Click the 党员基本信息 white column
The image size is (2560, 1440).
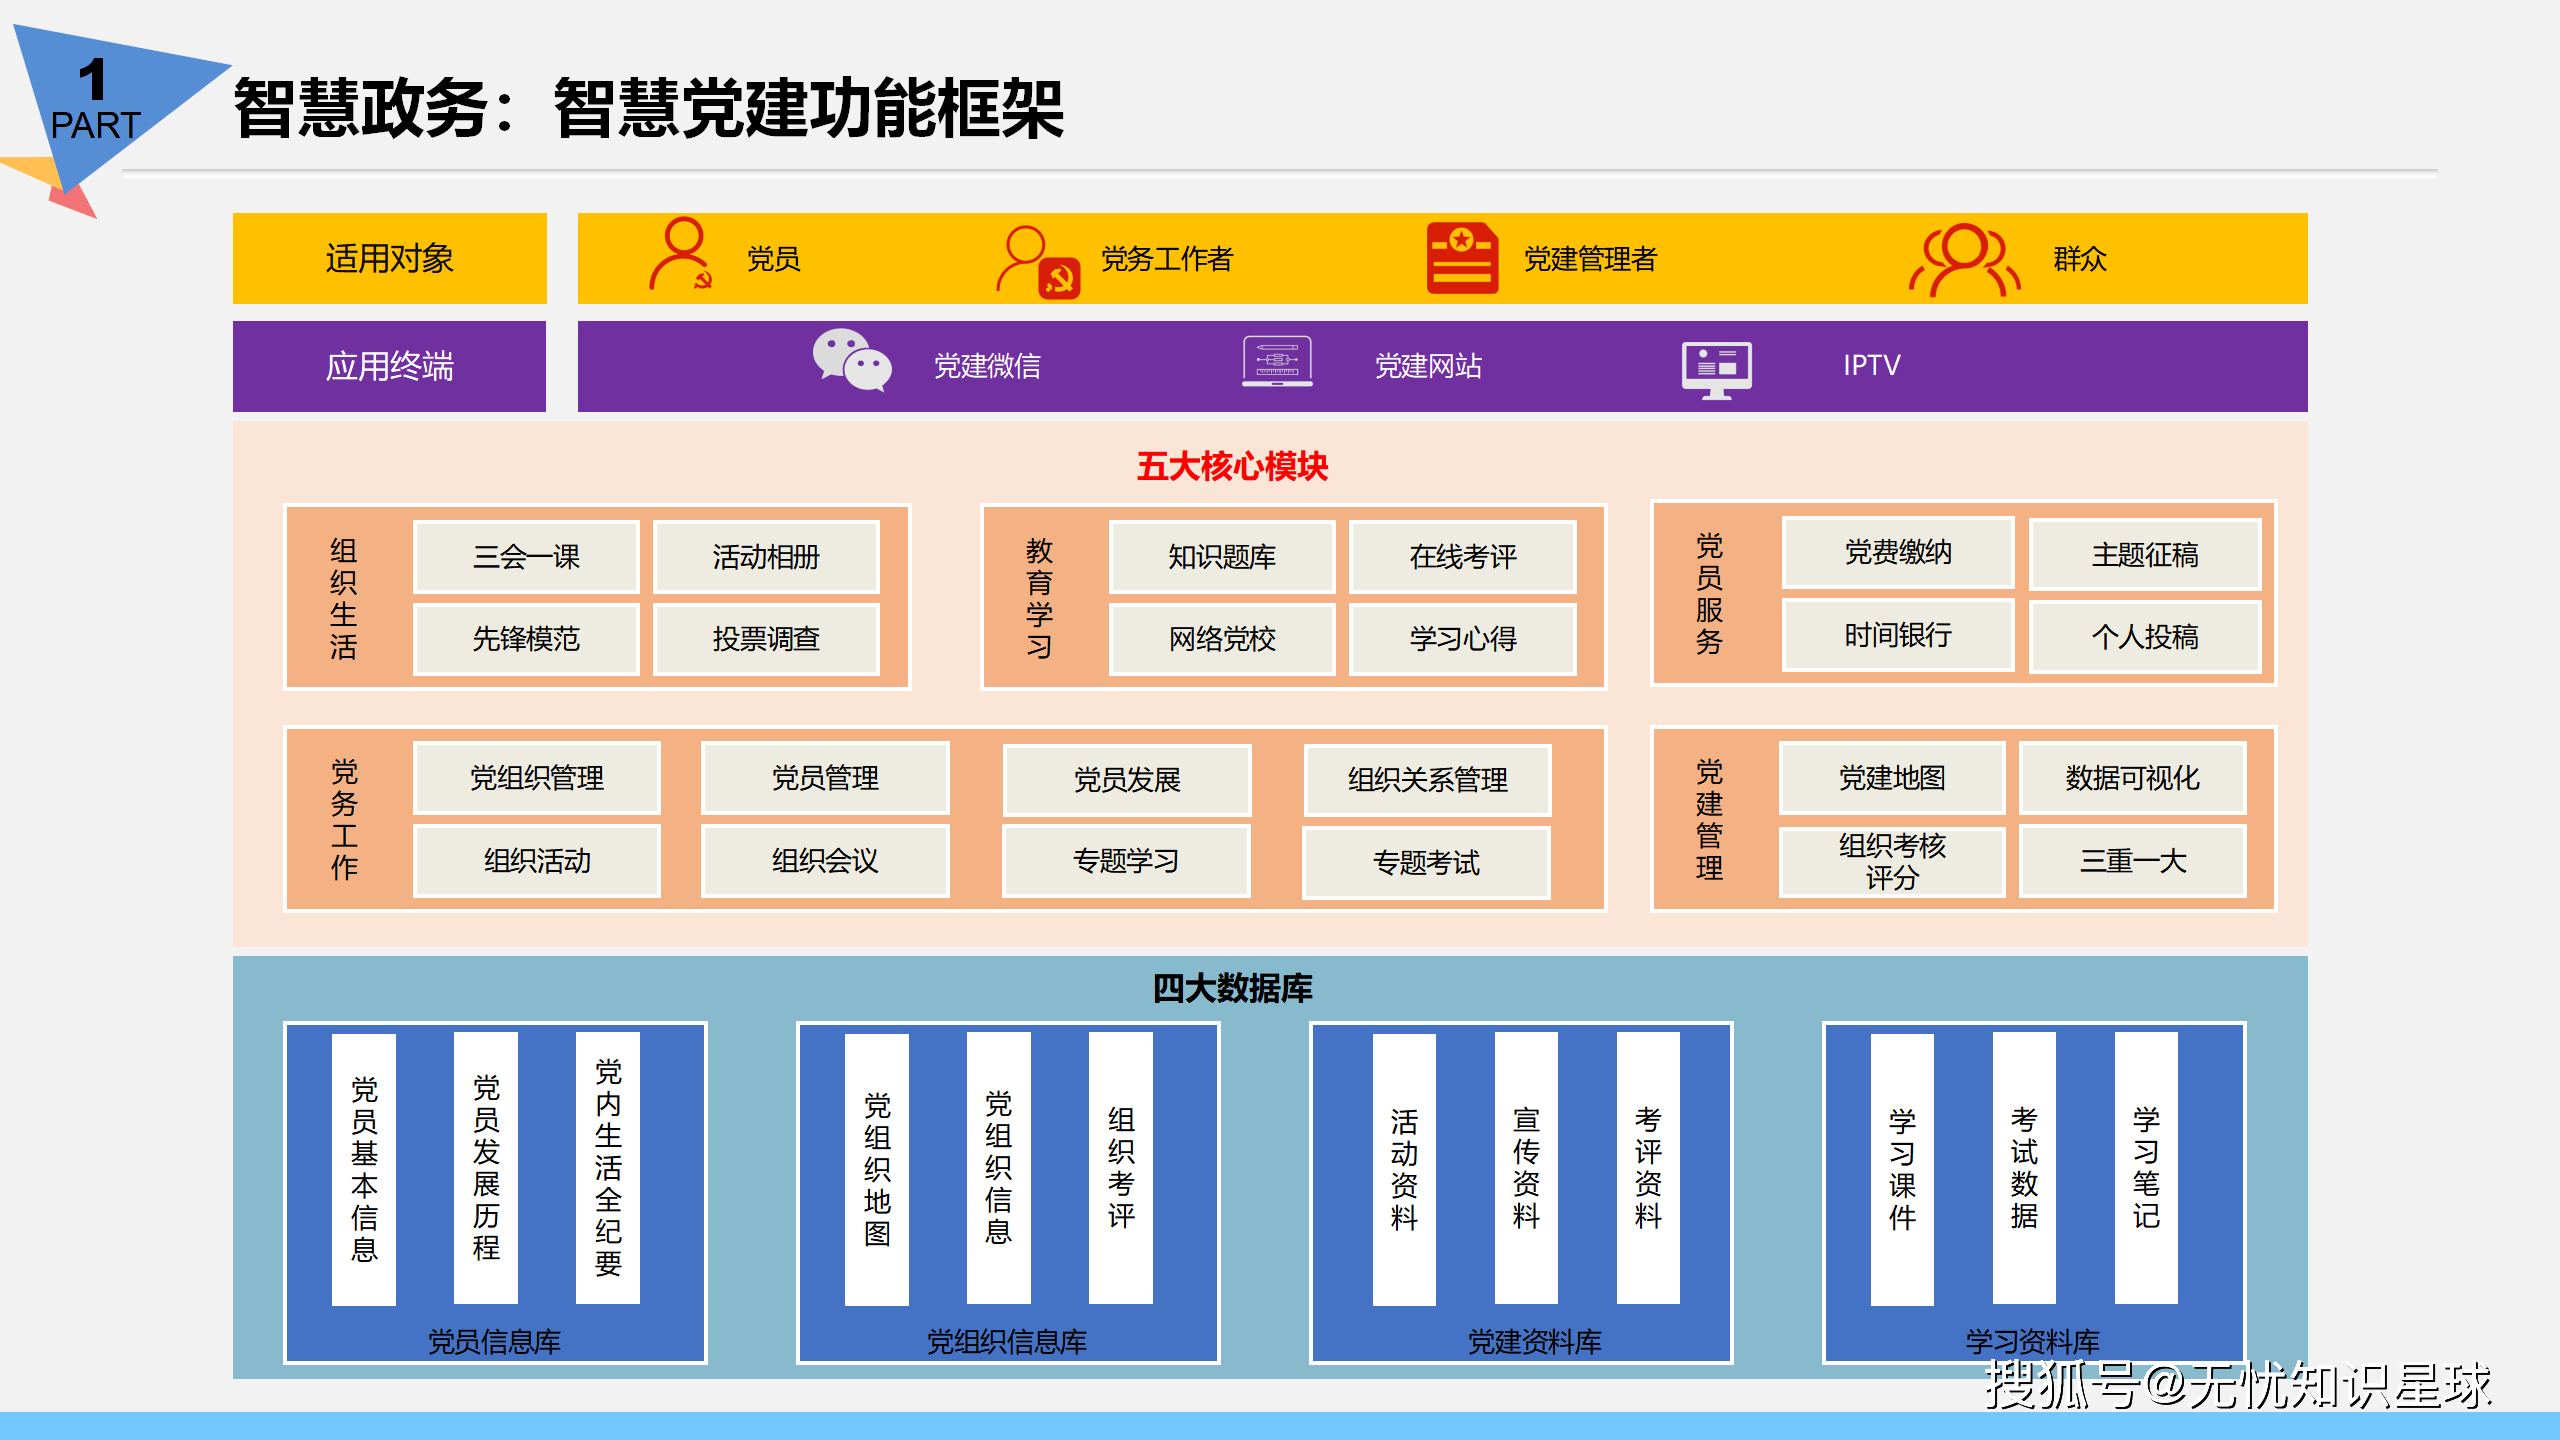364,1169
